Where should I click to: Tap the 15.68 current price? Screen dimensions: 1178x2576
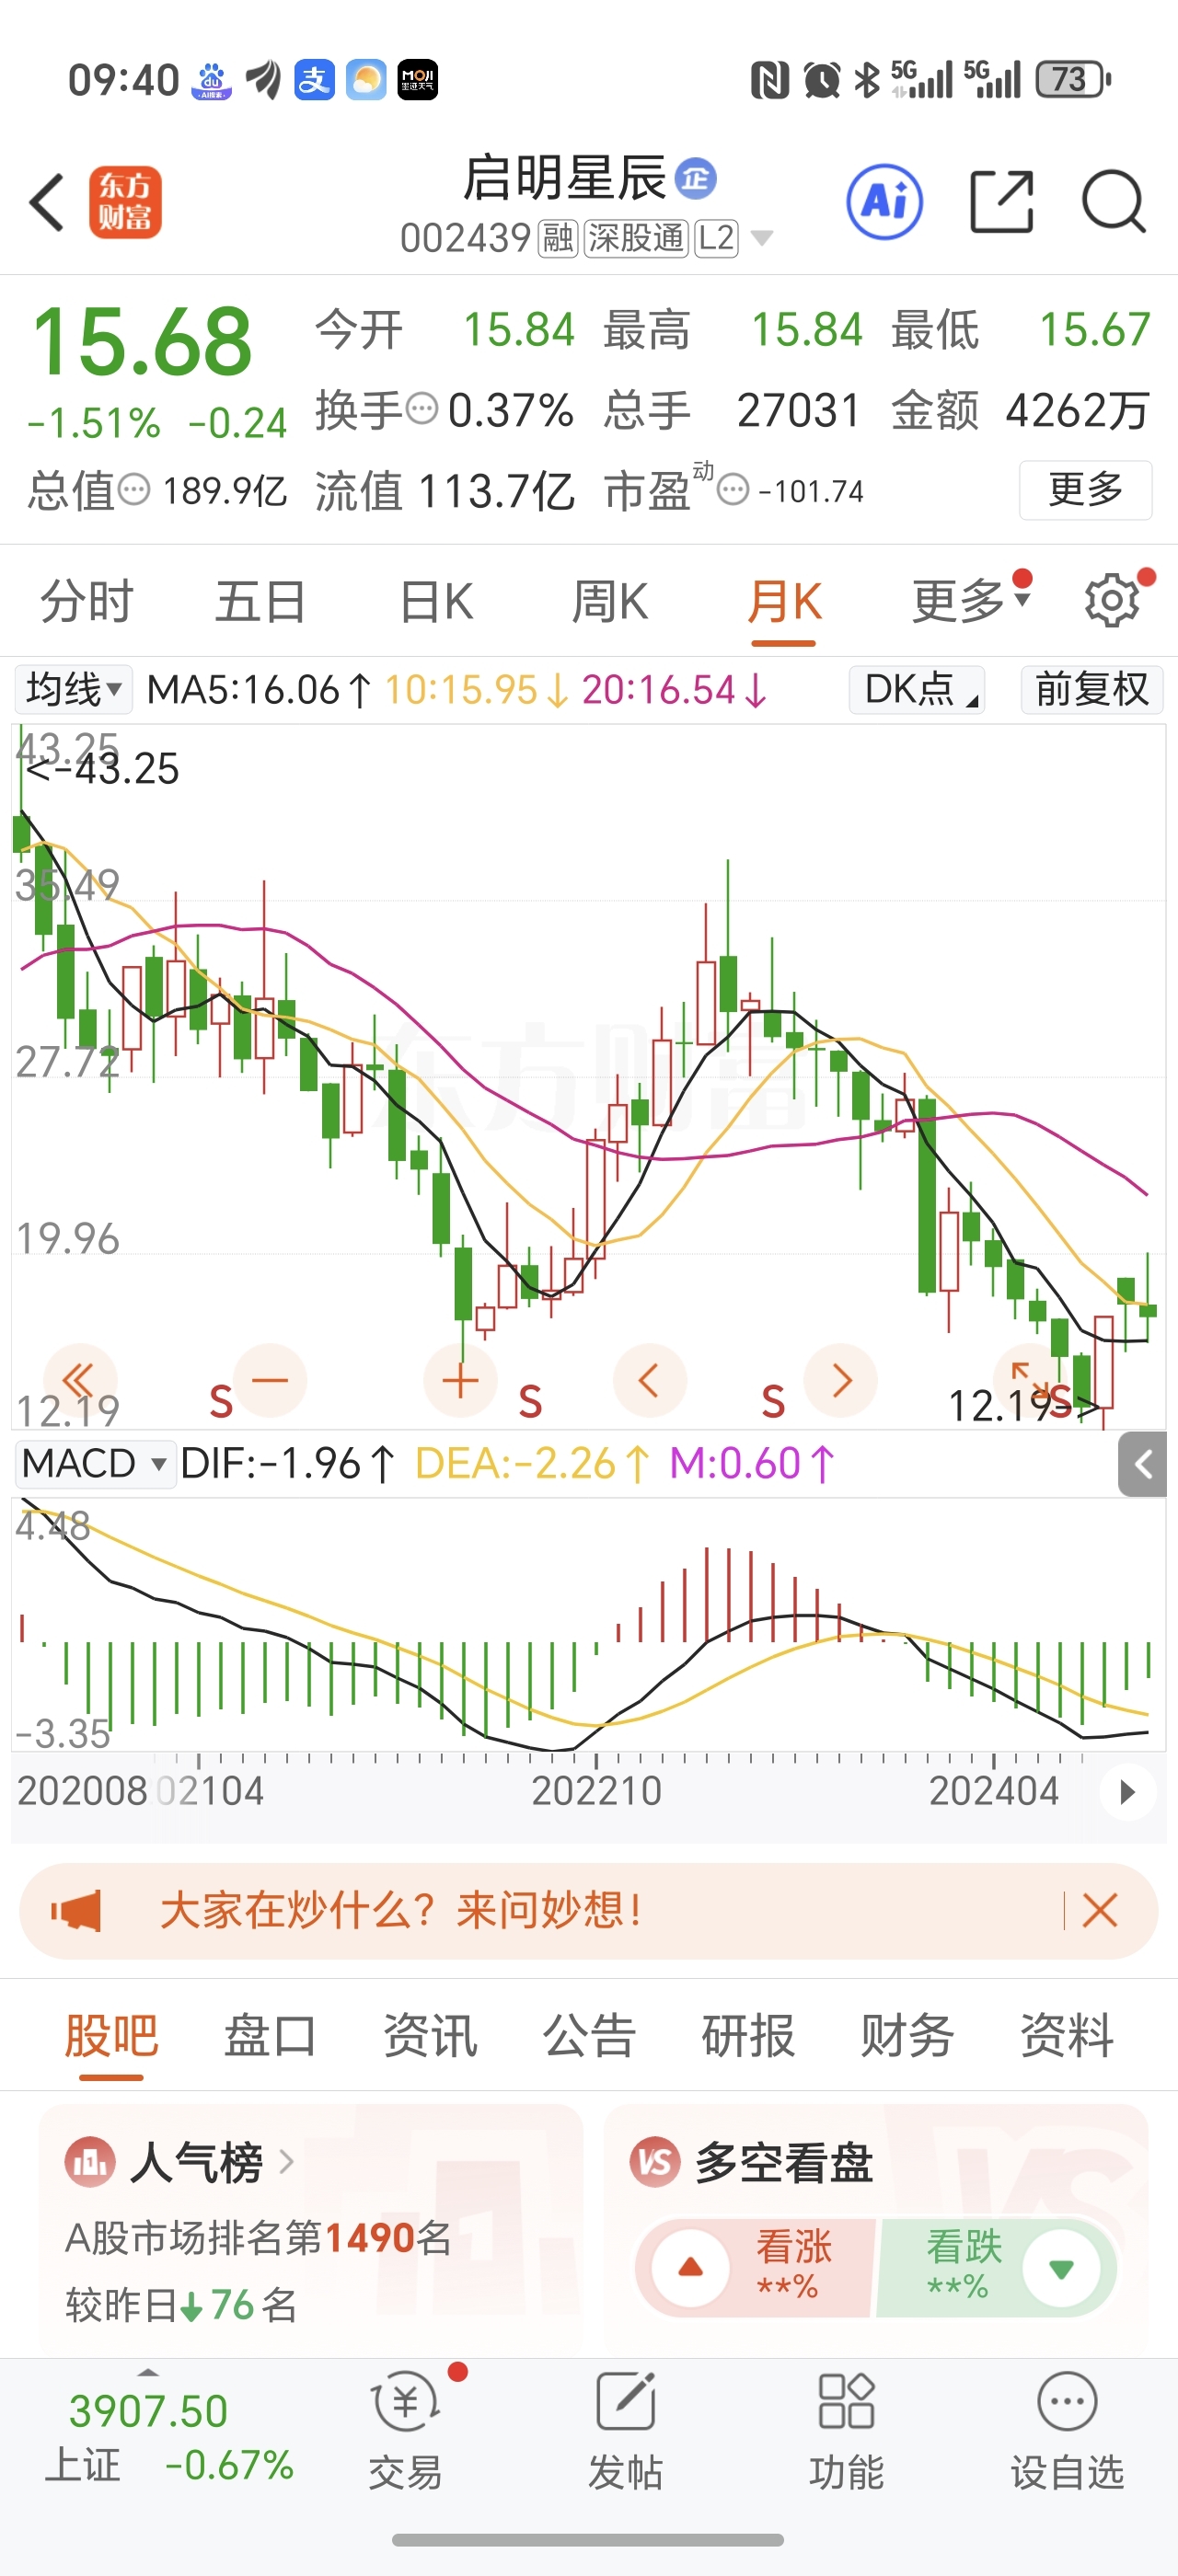click(142, 341)
